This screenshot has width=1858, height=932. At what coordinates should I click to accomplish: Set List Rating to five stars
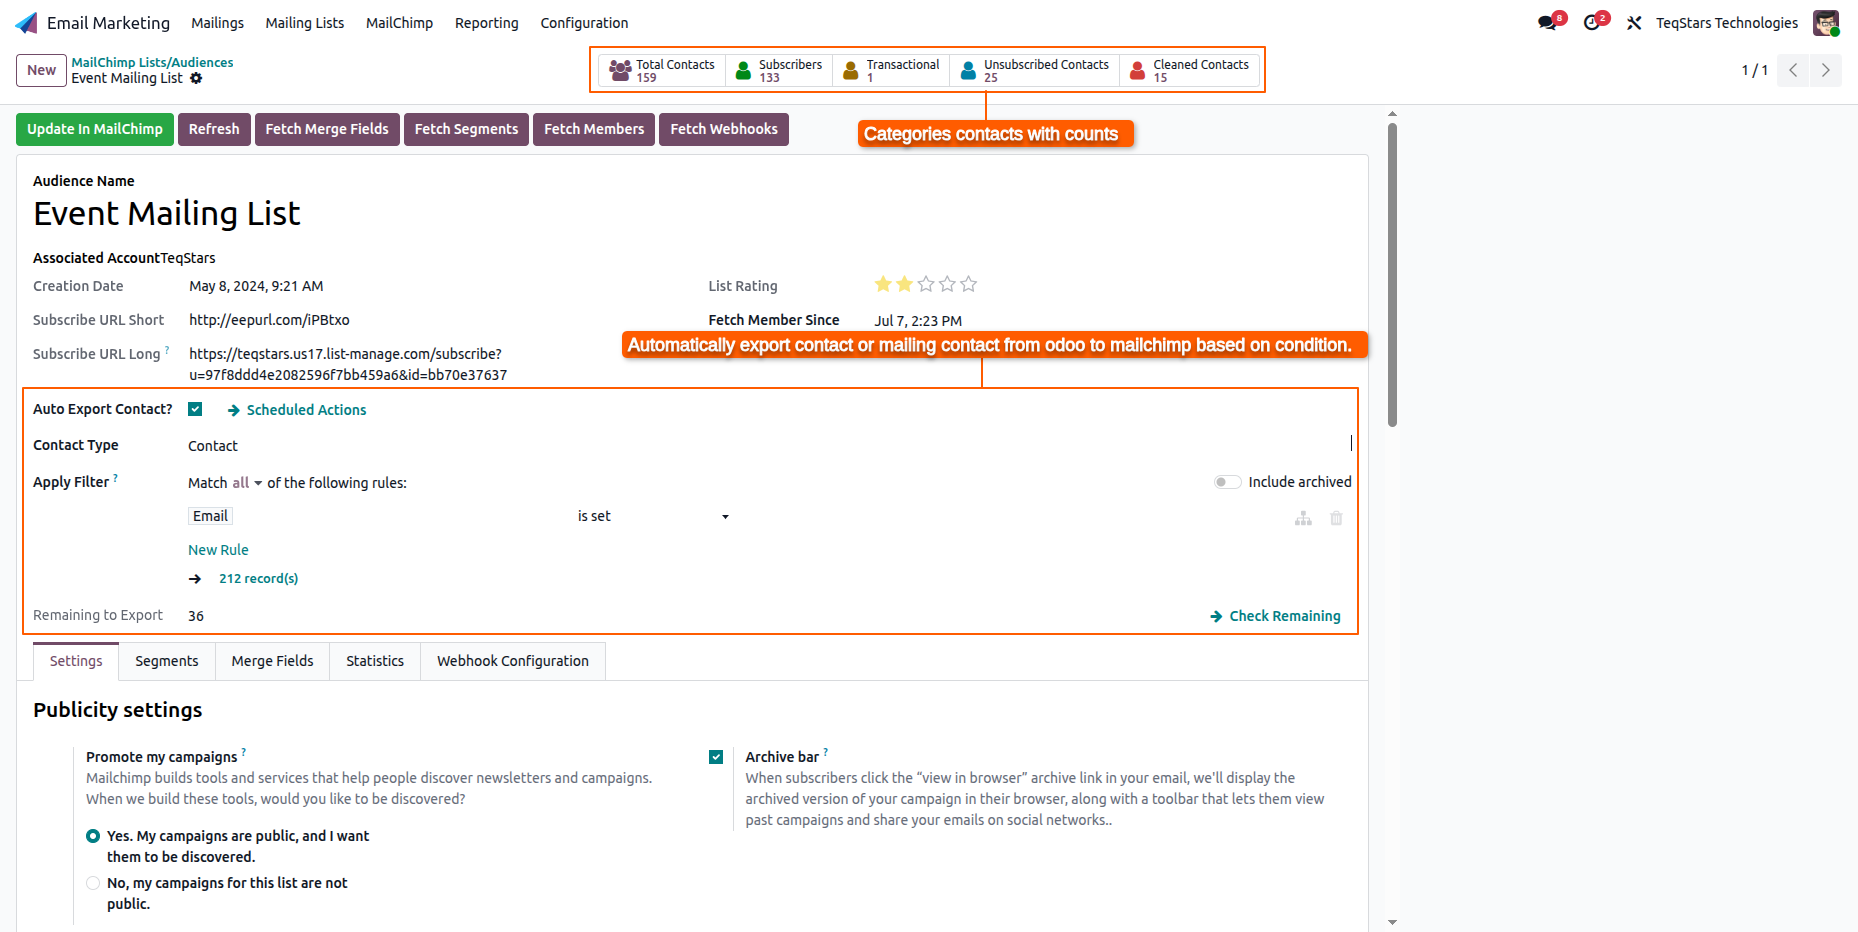tap(968, 285)
